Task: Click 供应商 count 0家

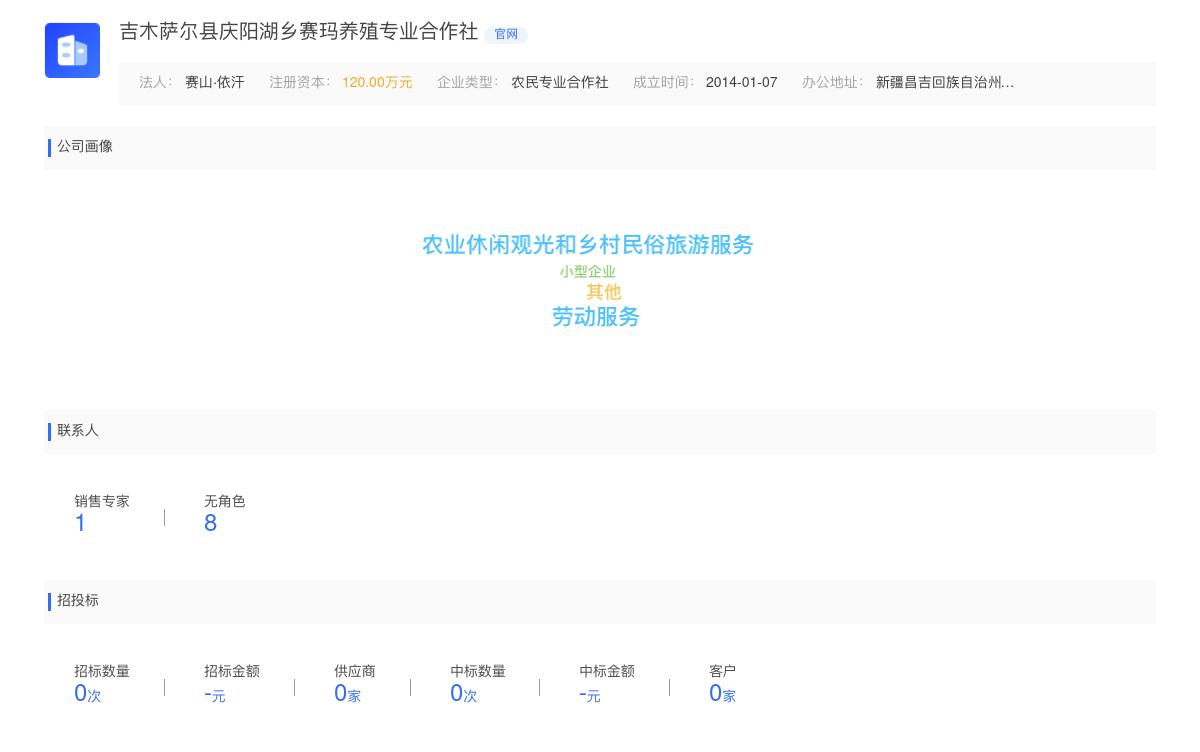Action: pos(347,692)
